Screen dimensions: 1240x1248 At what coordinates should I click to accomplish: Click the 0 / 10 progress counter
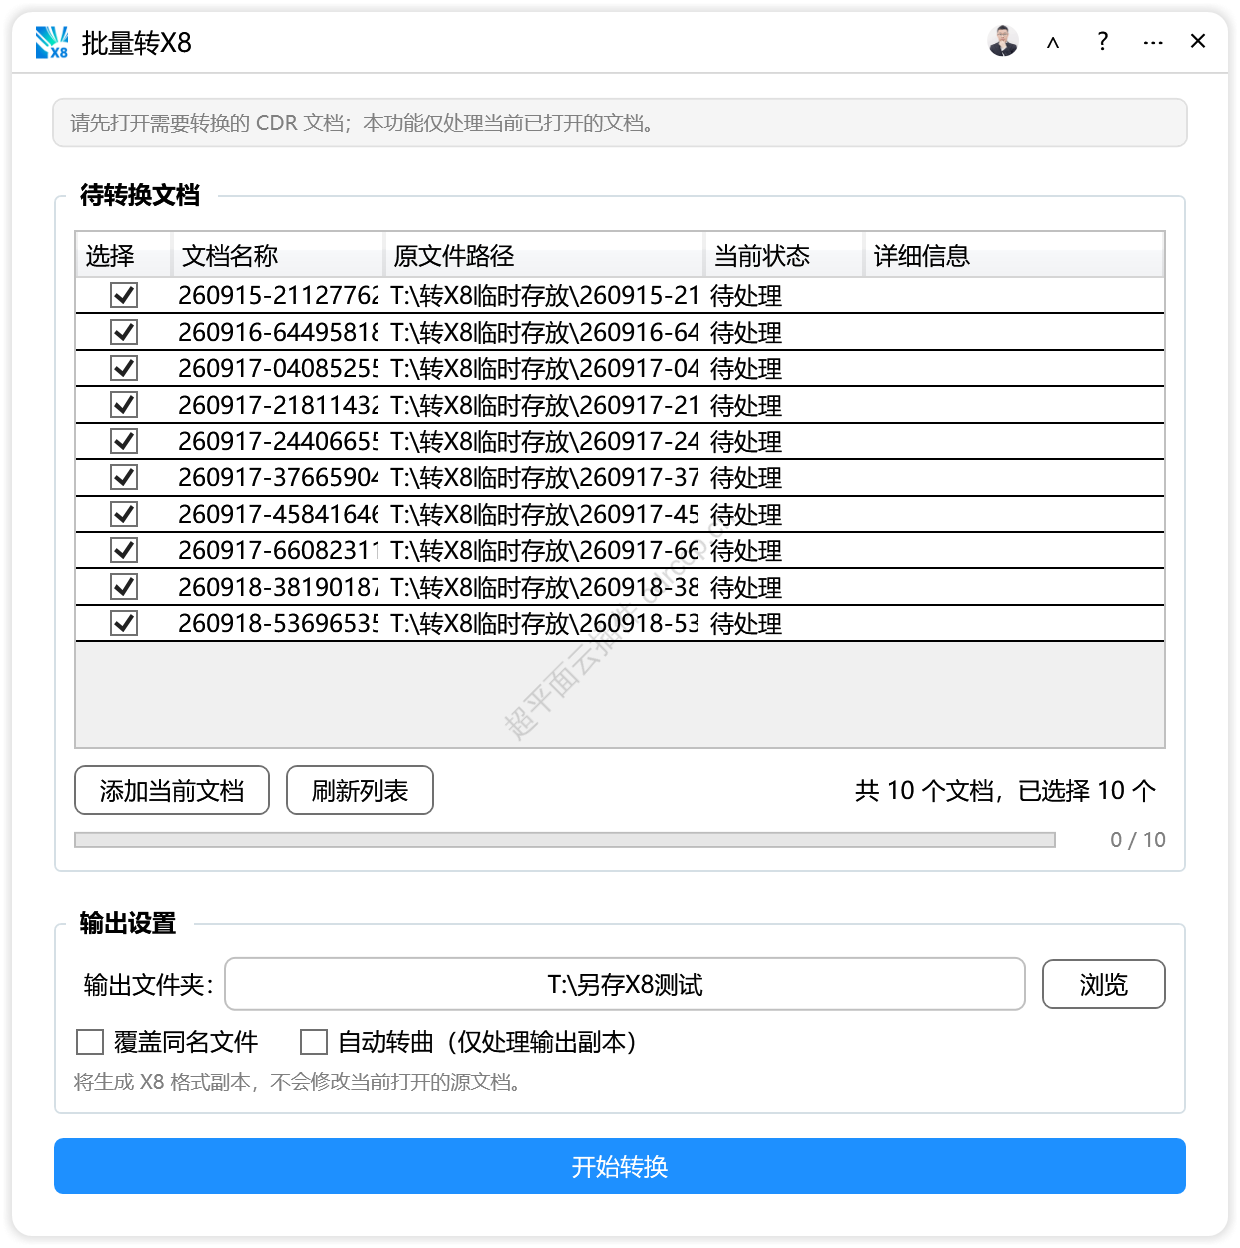click(x=1138, y=840)
